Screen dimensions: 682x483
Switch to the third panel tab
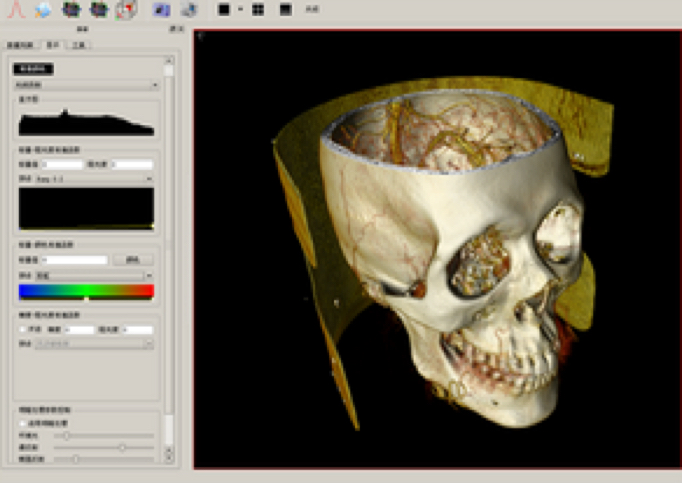tap(79, 46)
